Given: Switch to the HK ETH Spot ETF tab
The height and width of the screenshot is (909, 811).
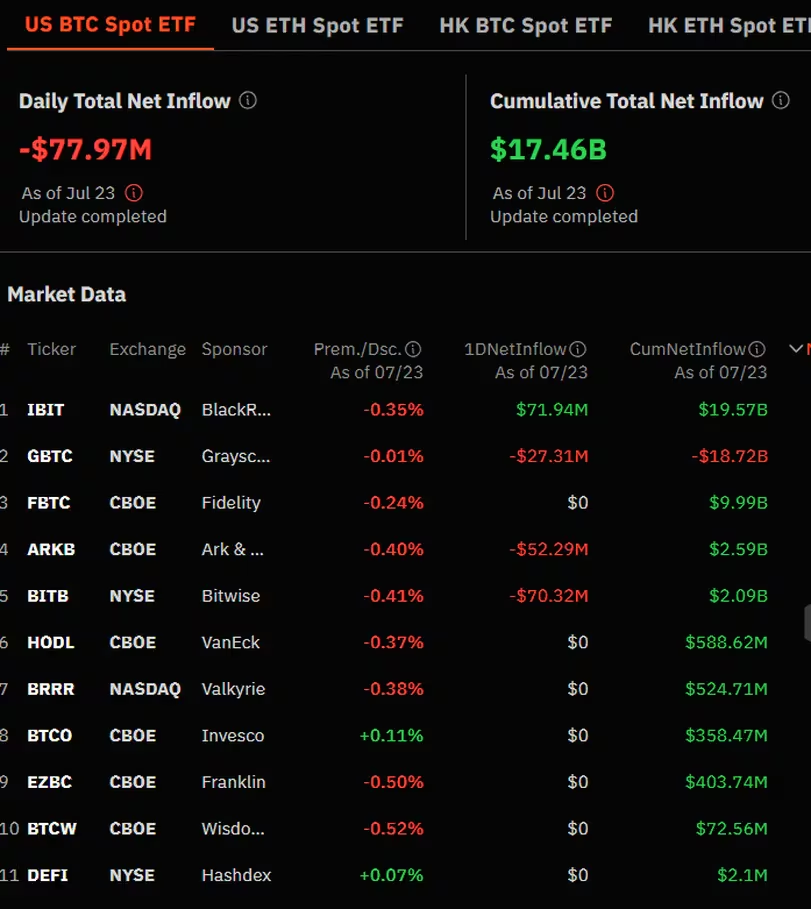Looking at the screenshot, I should click(x=729, y=26).
